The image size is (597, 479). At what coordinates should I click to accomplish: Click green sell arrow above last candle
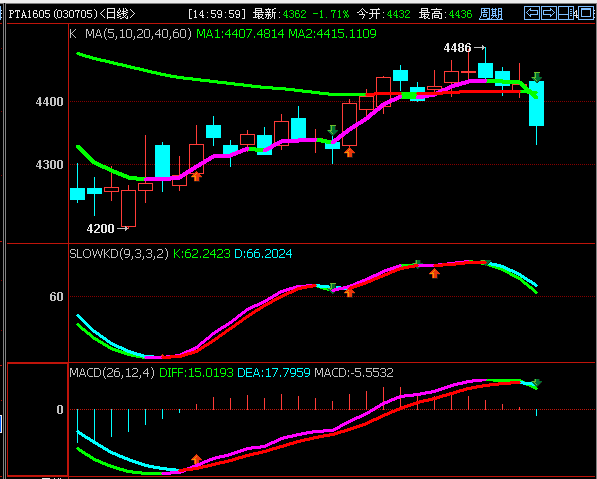[x=536, y=77]
